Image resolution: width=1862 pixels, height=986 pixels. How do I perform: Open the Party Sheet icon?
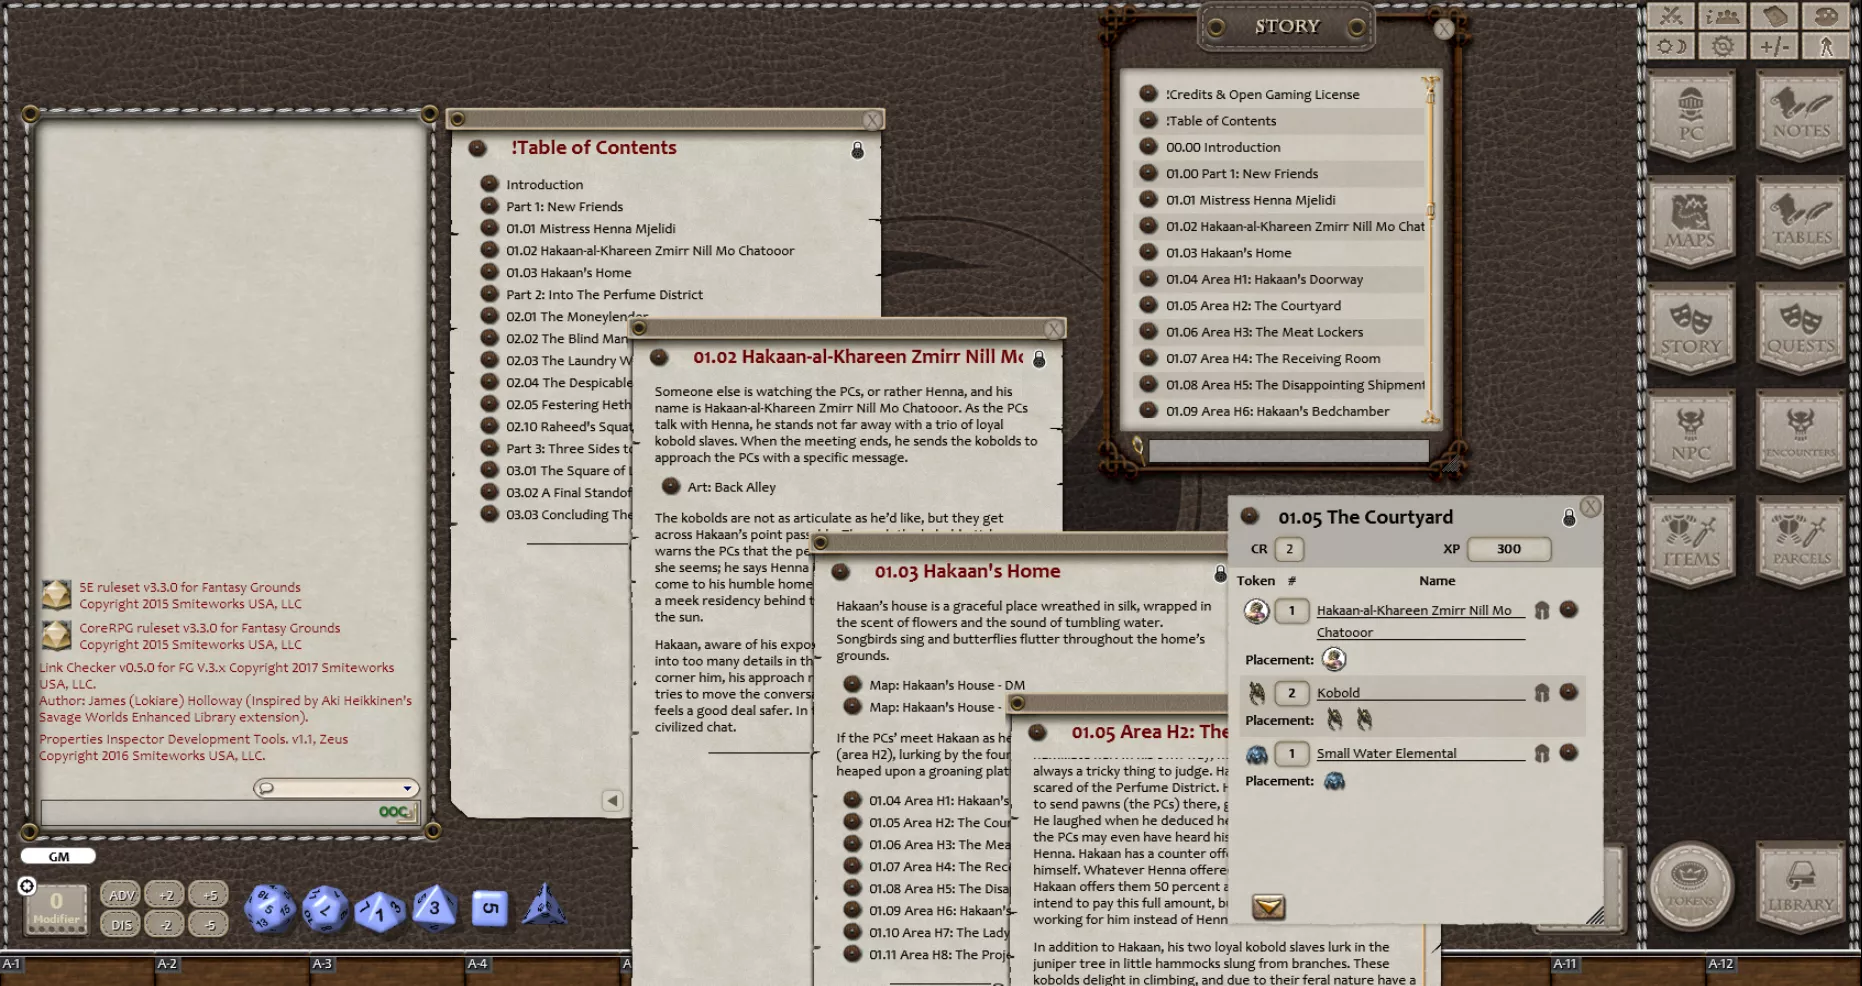coord(1723,16)
